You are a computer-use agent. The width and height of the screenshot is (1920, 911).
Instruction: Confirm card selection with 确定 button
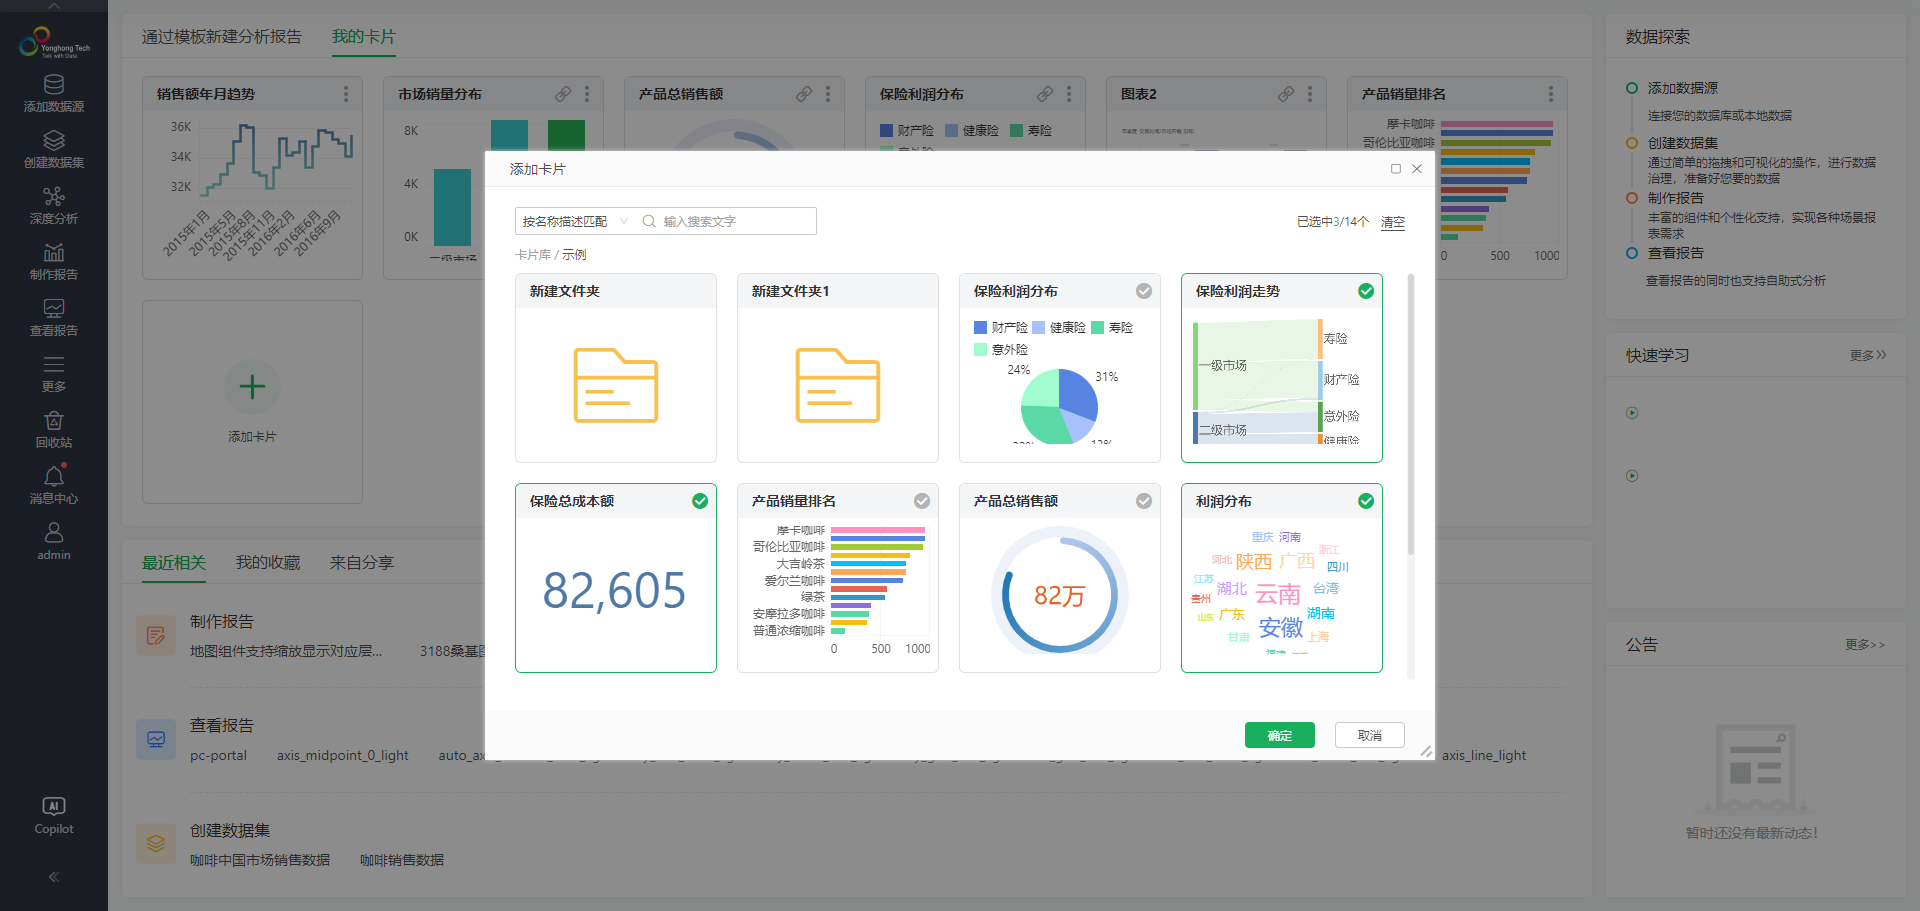[x=1279, y=735]
